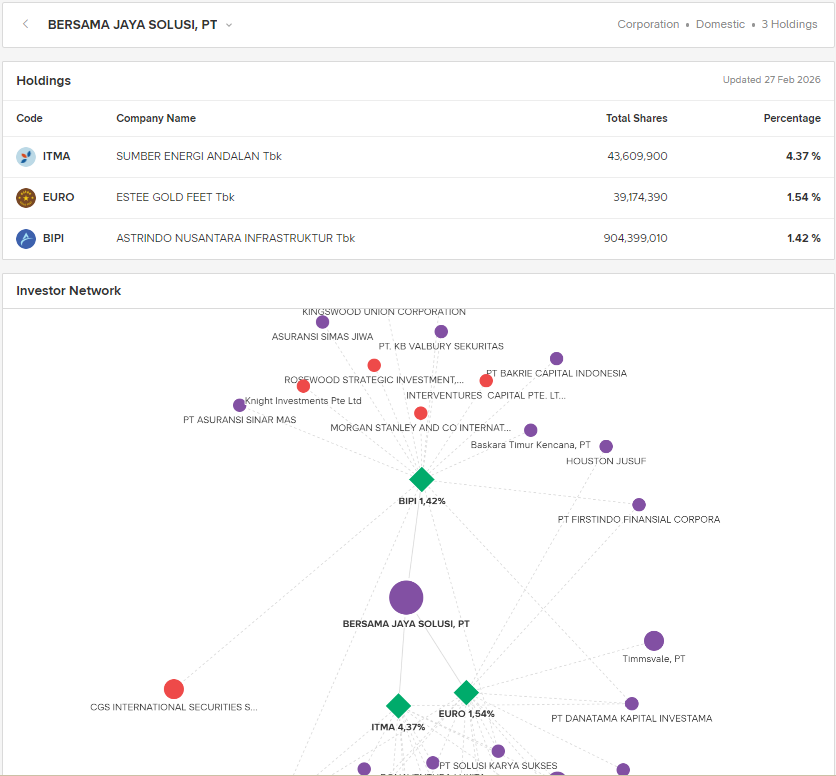Click the 1.54 % percentage cell
This screenshot has width=836, height=776.
pyautogui.click(x=803, y=197)
